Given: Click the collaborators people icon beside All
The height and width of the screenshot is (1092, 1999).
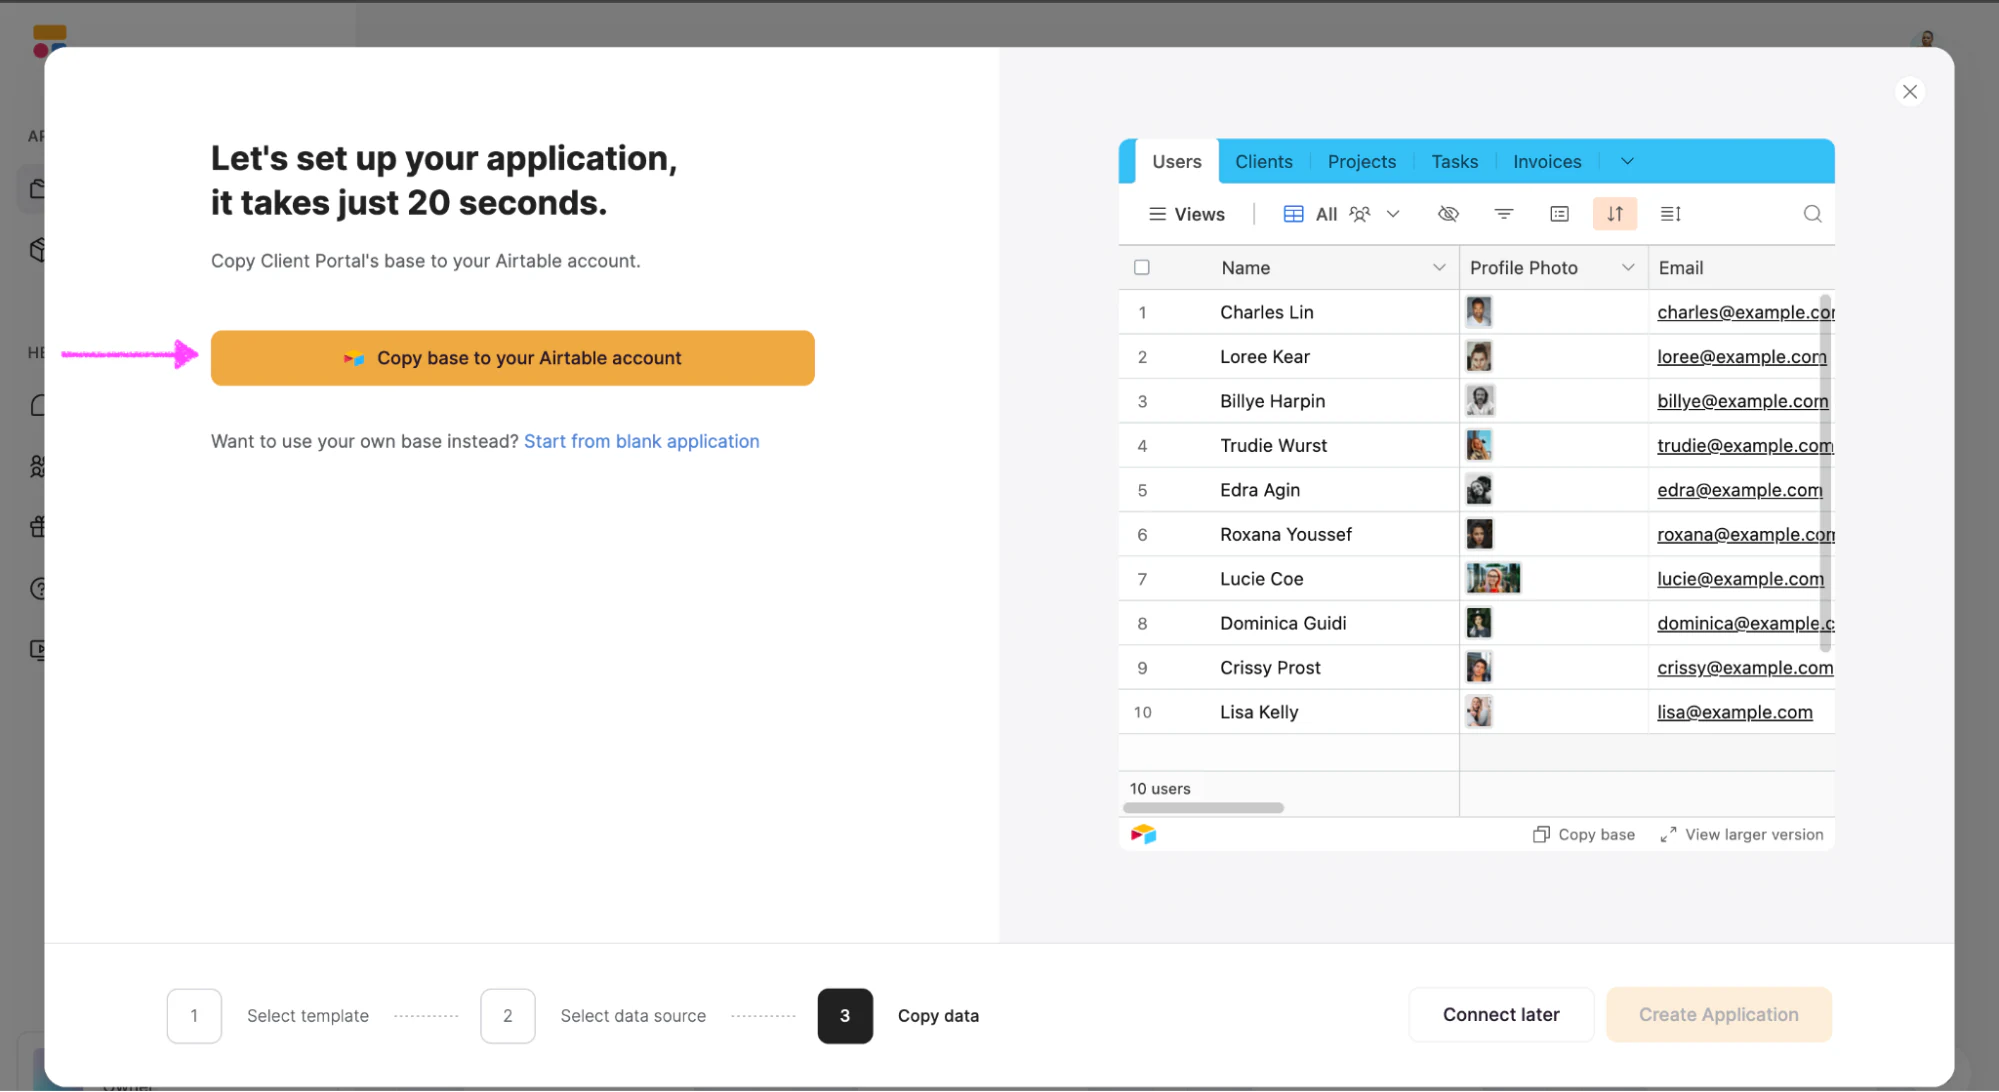Looking at the screenshot, I should click(x=1360, y=214).
